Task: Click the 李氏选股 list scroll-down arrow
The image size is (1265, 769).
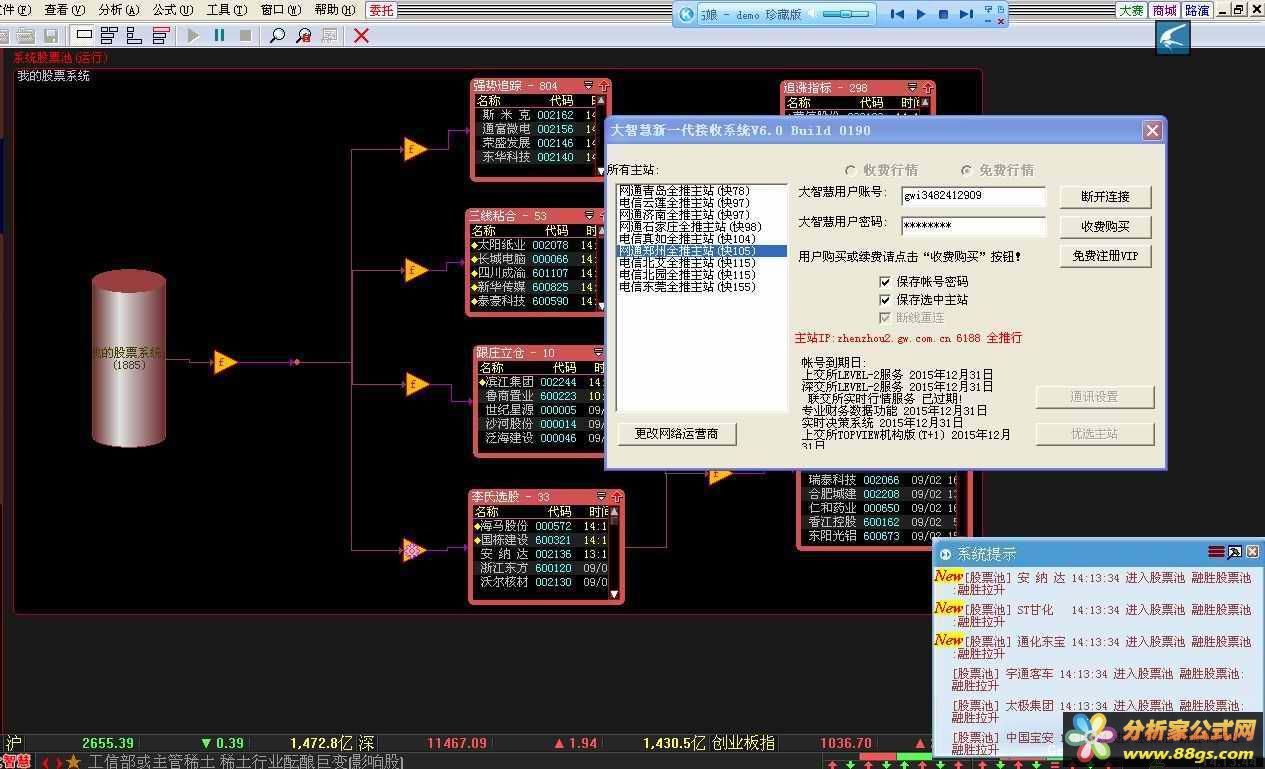Action: coord(614,594)
